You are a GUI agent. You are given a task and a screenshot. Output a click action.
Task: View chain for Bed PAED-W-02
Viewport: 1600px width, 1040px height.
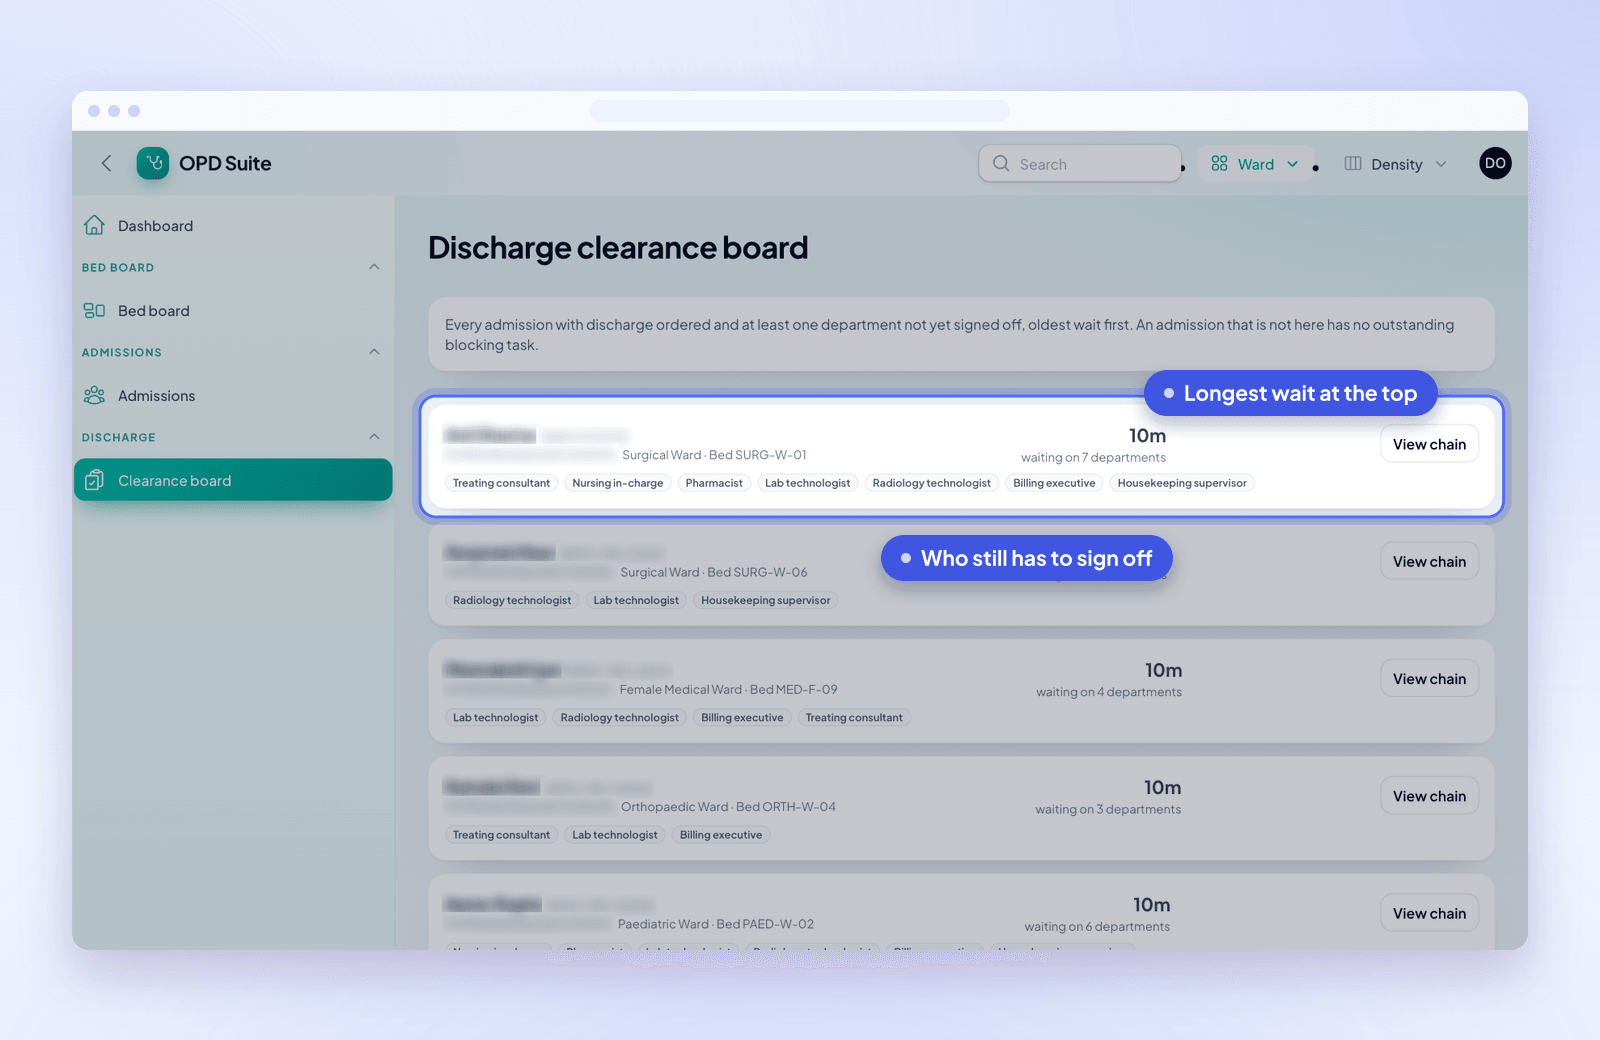[1429, 913]
